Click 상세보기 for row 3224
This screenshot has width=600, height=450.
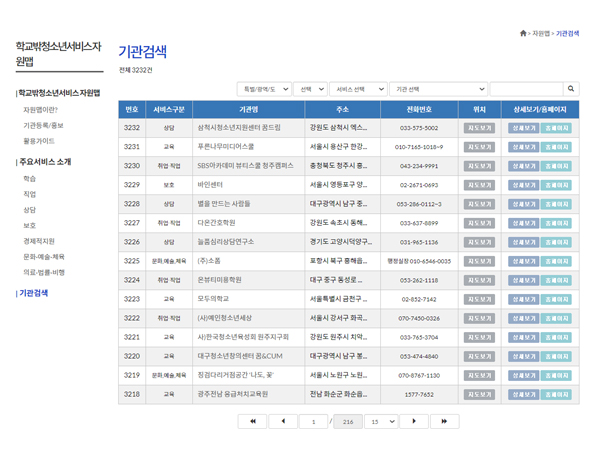pyautogui.click(x=524, y=280)
